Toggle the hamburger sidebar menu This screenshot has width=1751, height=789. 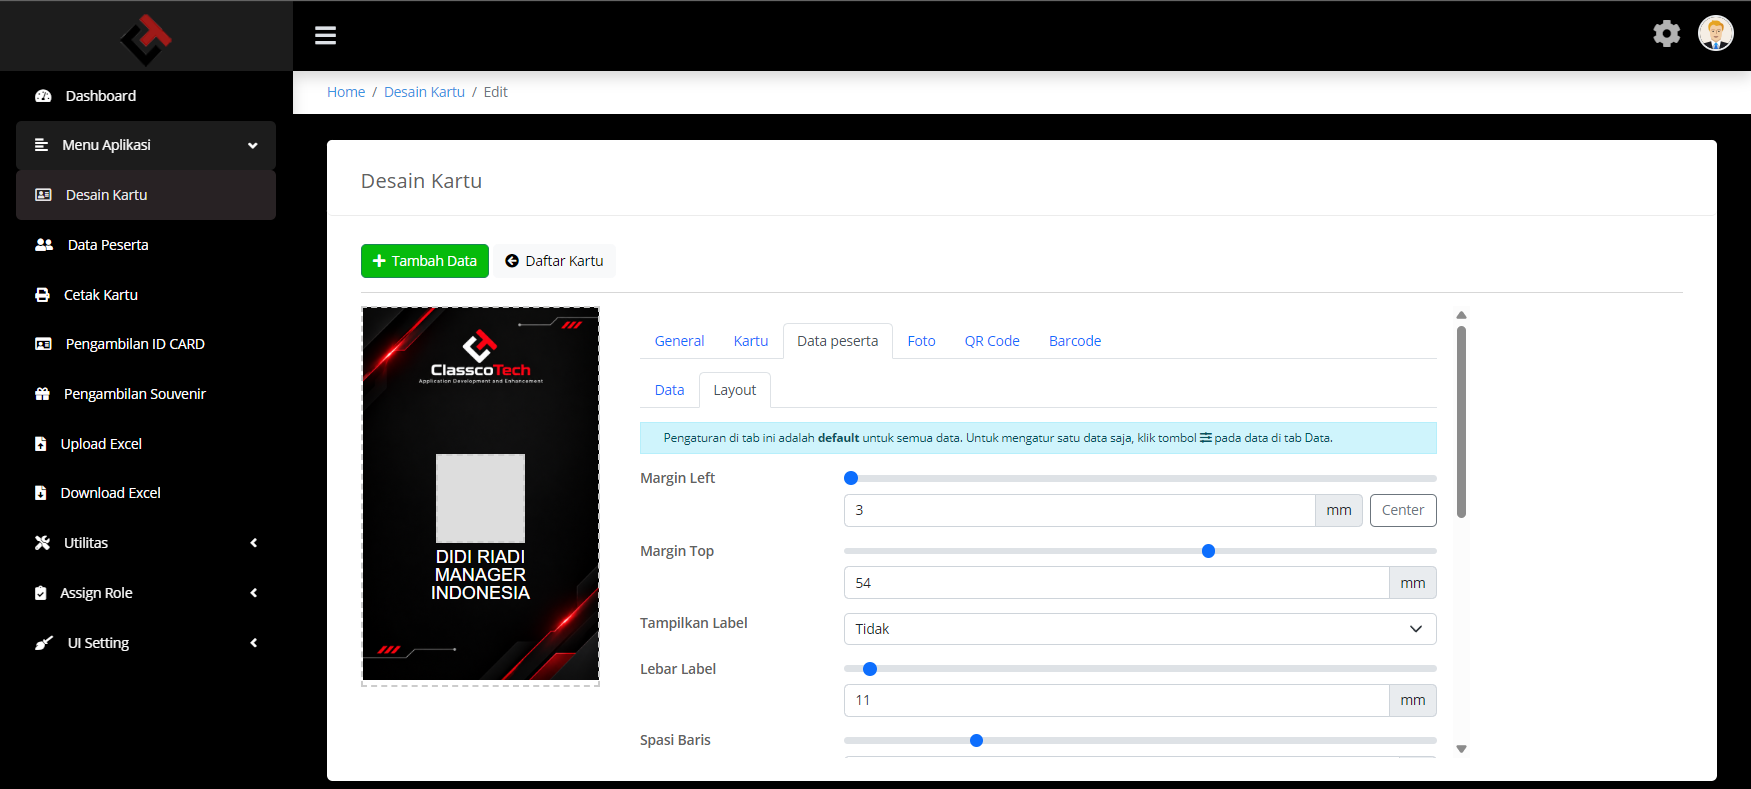pyautogui.click(x=325, y=35)
